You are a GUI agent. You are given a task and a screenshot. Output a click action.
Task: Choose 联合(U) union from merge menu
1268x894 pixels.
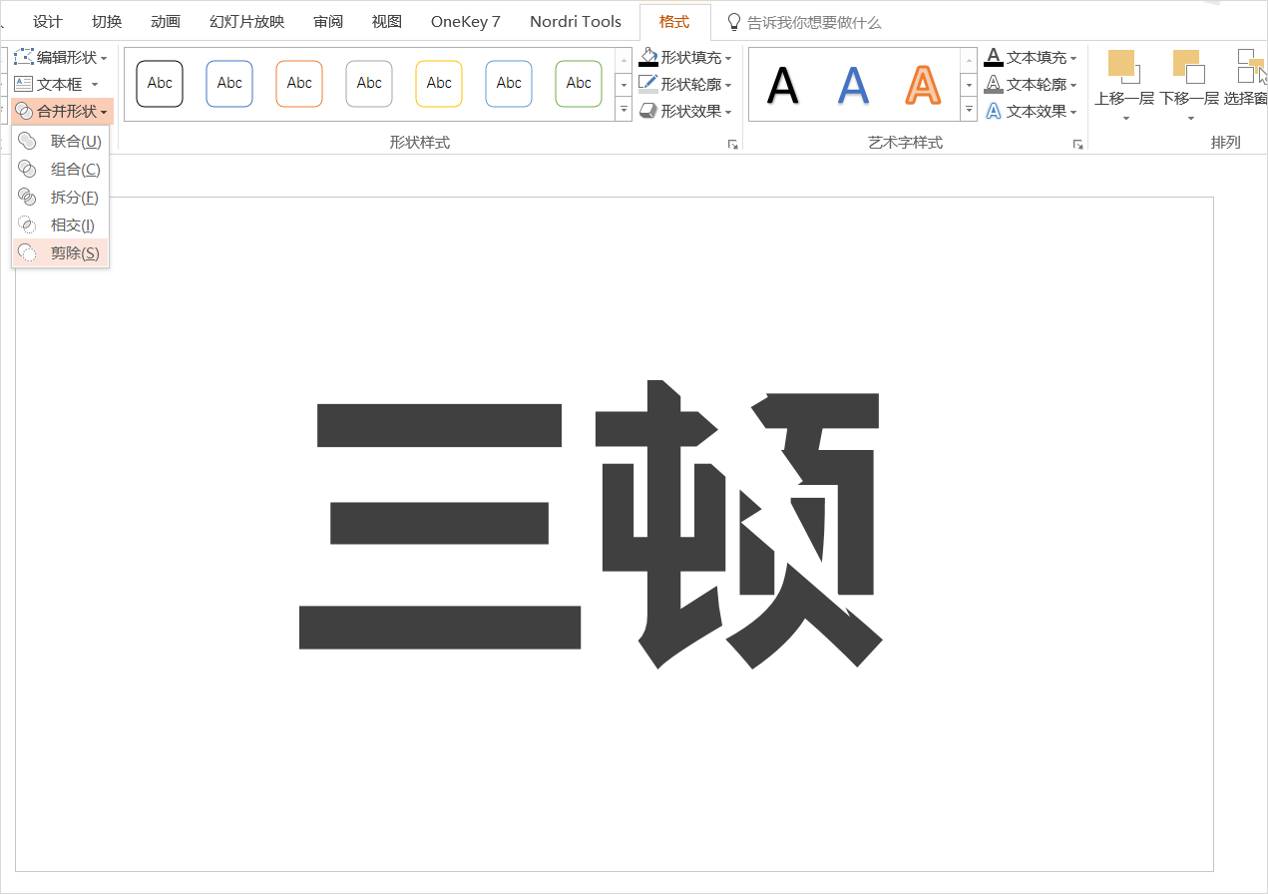coord(60,141)
